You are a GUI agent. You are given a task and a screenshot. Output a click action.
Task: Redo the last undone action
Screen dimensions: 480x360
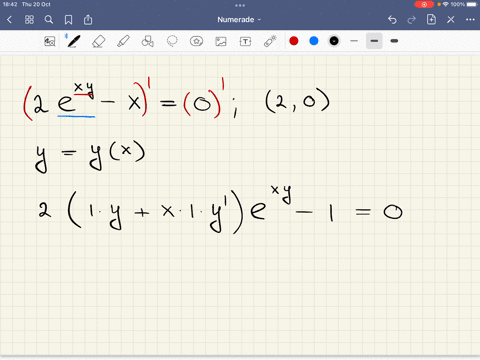(412, 20)
